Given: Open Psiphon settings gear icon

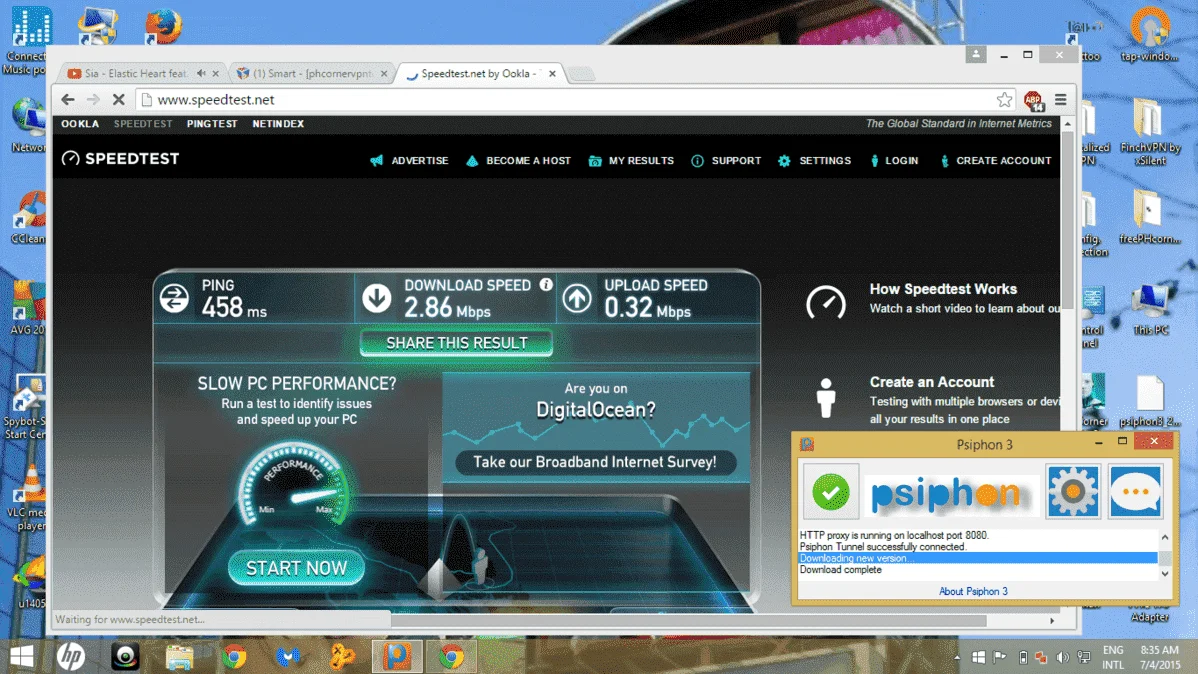Looking at the screenshot, I should 1073,491.
